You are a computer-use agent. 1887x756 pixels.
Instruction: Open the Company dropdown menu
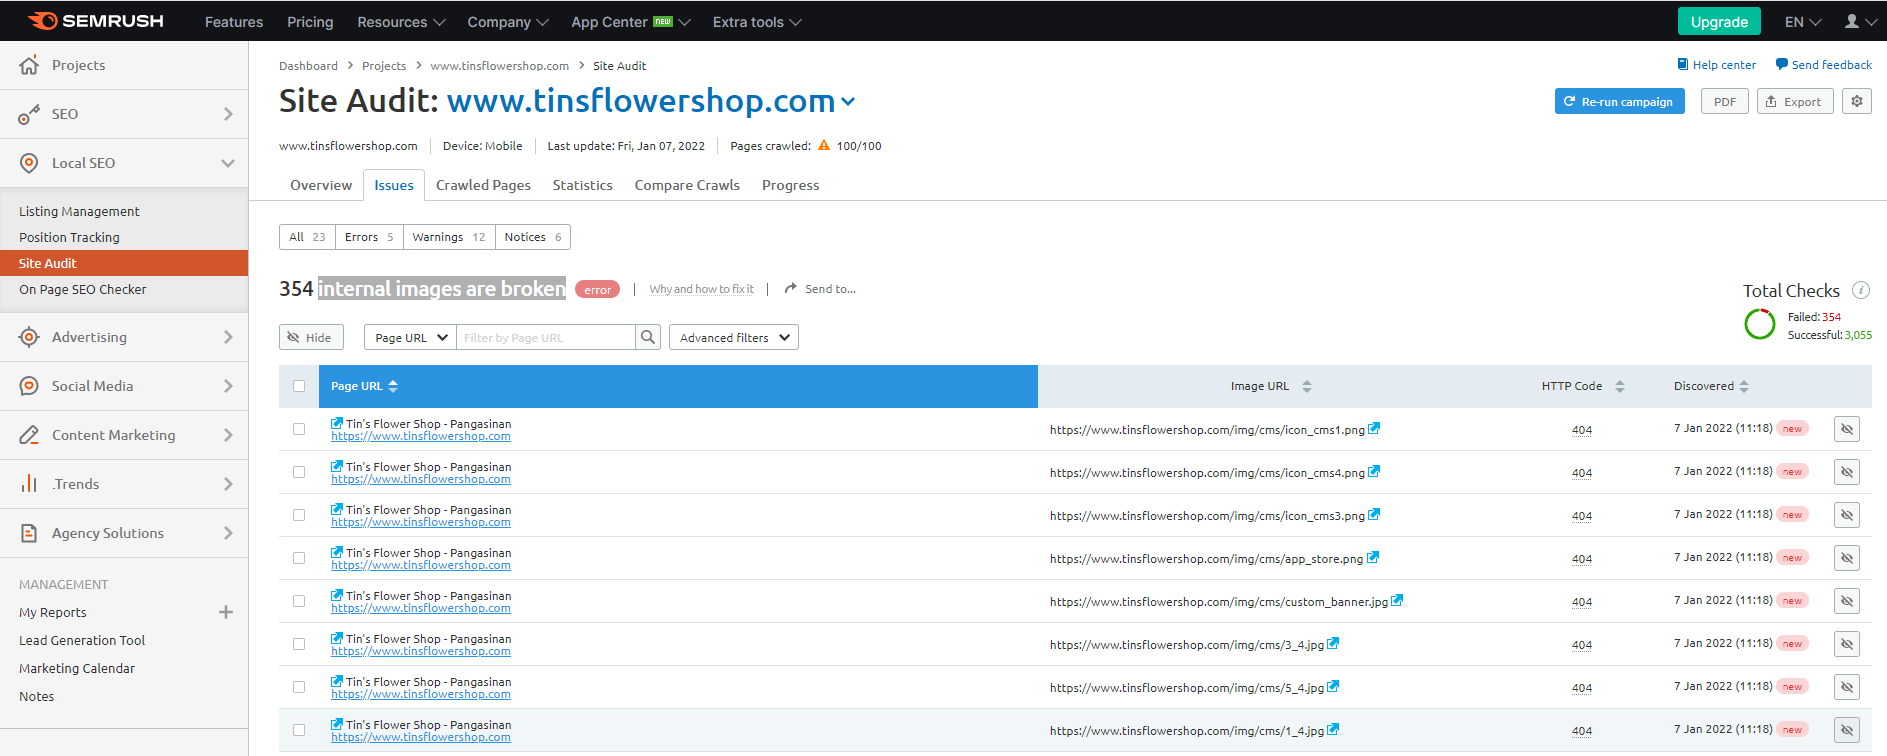[x=508, y=22]
